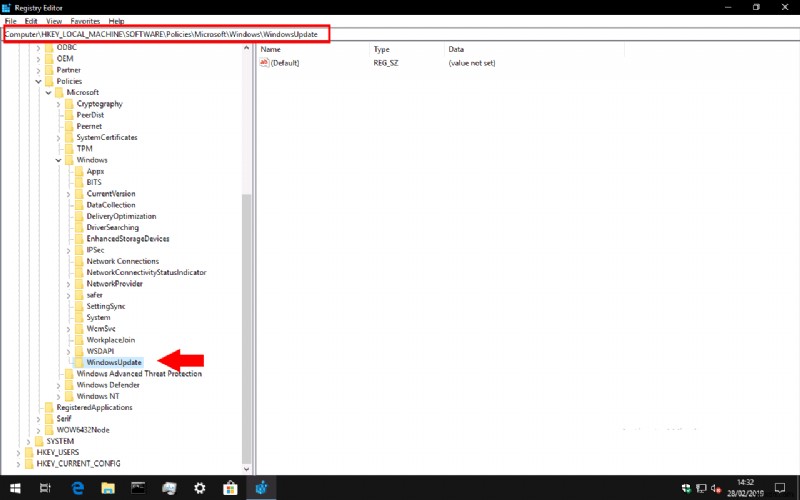The width and height of the screenshot is (800, 500).
Task: Select the ODBC key
Action: (x=66, y=47)
